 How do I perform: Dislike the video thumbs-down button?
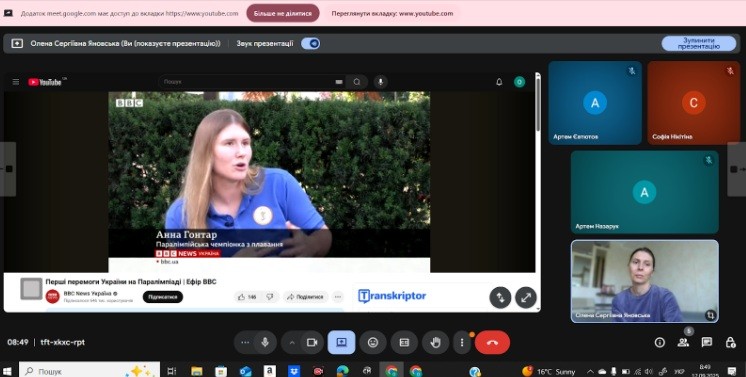pyautogui.click(x=270, y=297)
